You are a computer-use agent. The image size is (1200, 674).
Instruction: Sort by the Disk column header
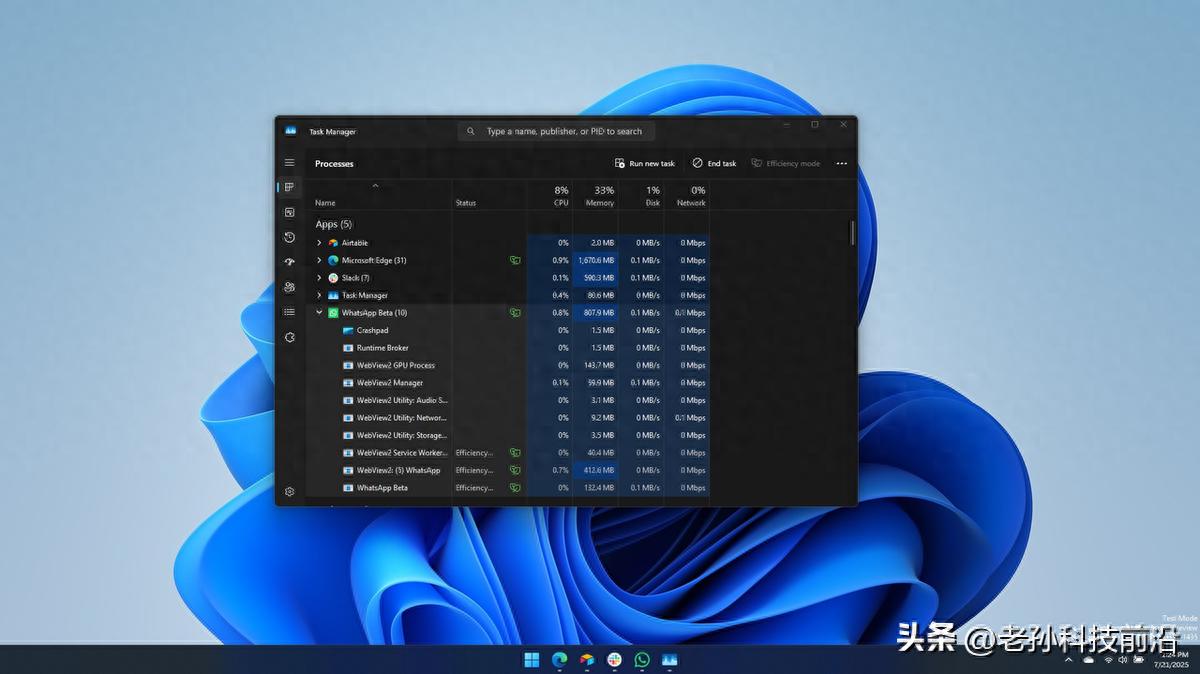653,203
